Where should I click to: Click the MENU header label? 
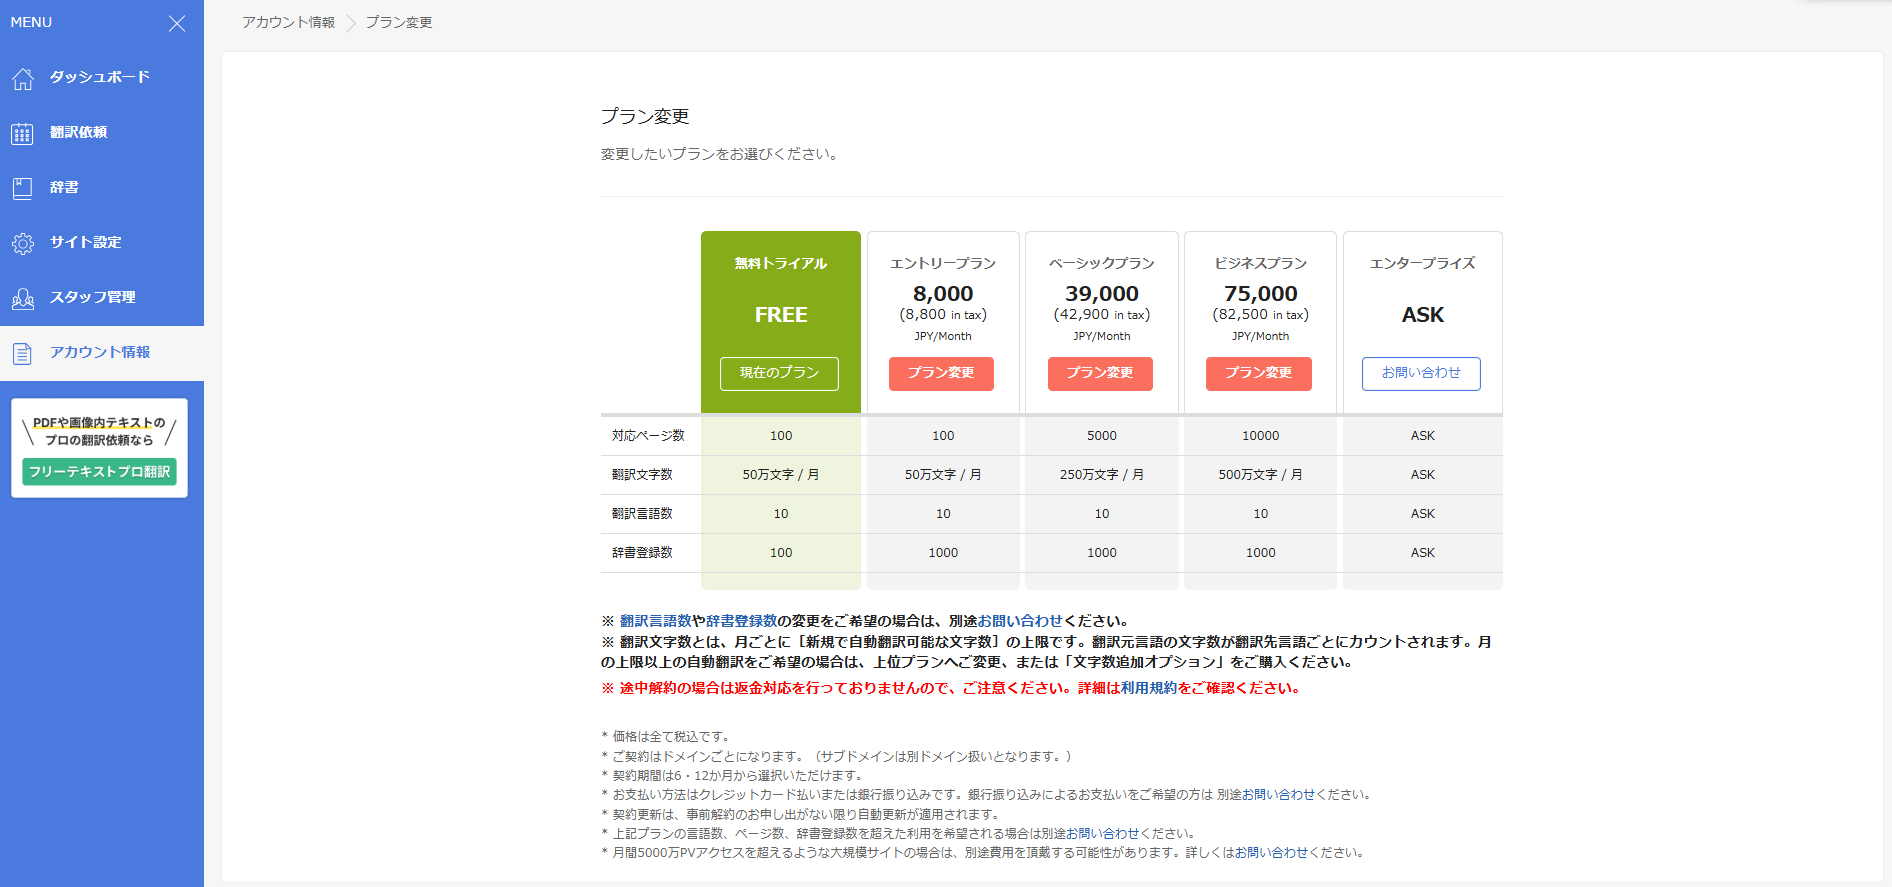[31, 22]
